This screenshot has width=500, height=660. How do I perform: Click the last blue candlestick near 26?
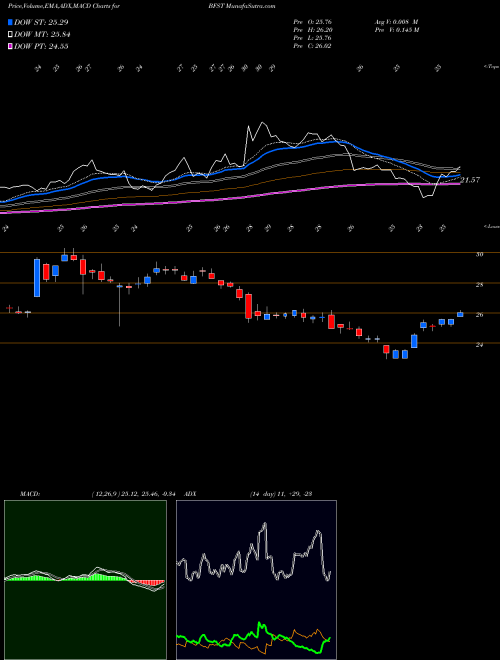click(x=460, y=314)
